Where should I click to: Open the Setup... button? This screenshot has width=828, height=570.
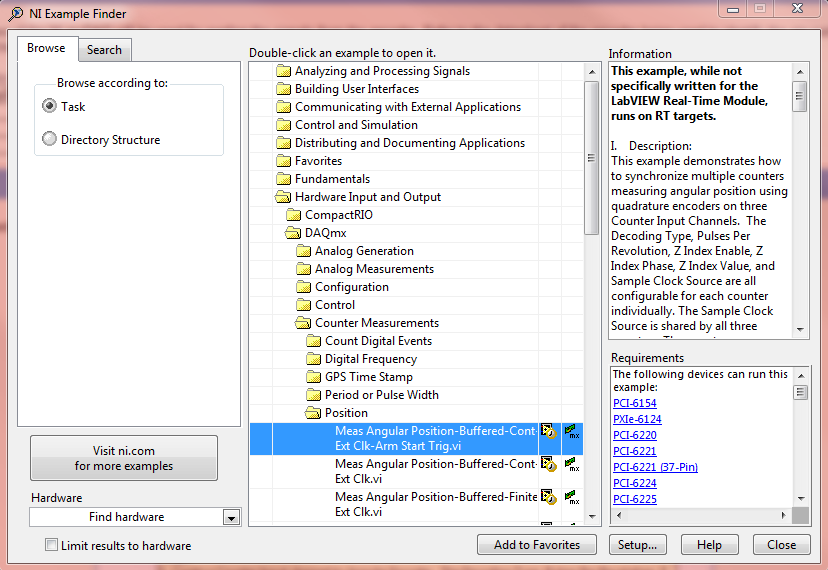[637, 545]
